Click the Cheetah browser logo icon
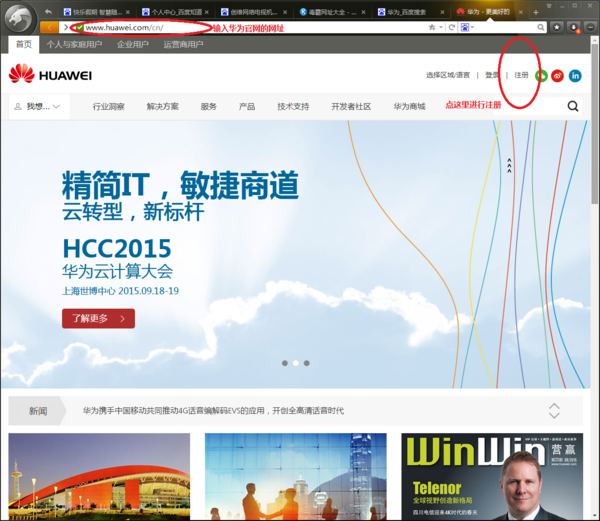Screen dimensions: 600x521 [x=20, y=18]
